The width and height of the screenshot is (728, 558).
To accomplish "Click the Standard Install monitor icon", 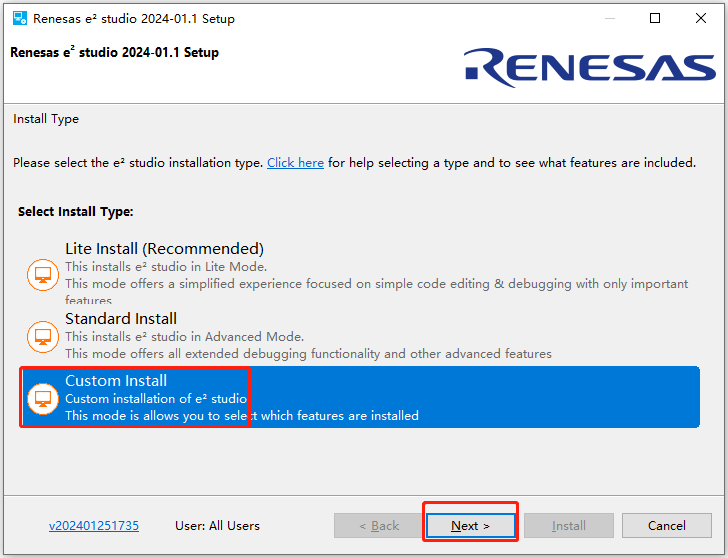I will (42, 336).
